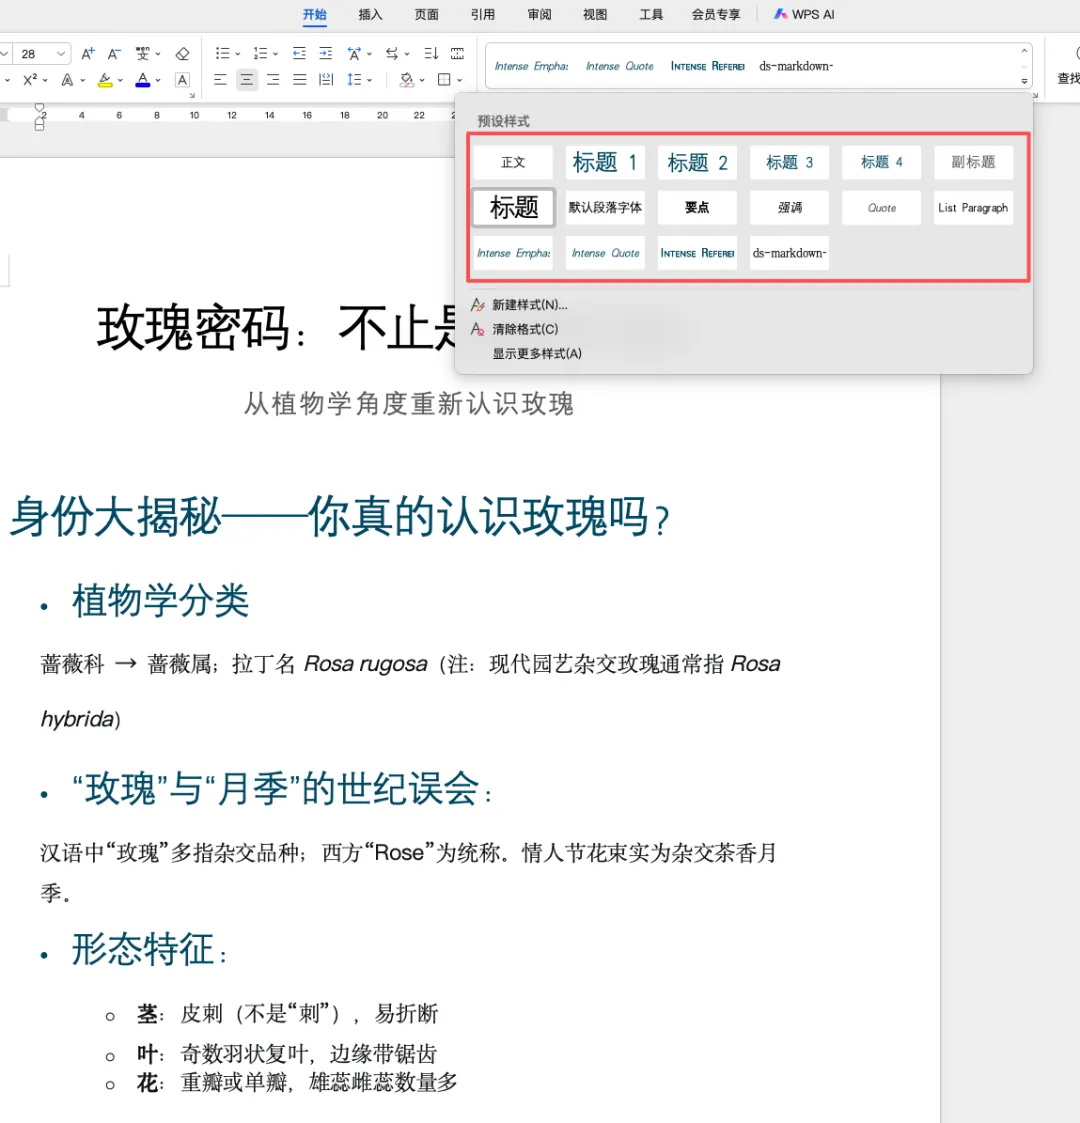Screen dimensions: 1080x1123
Task: Justify the paragraph text
Action: pyautogui.click(x=299, y=79)
